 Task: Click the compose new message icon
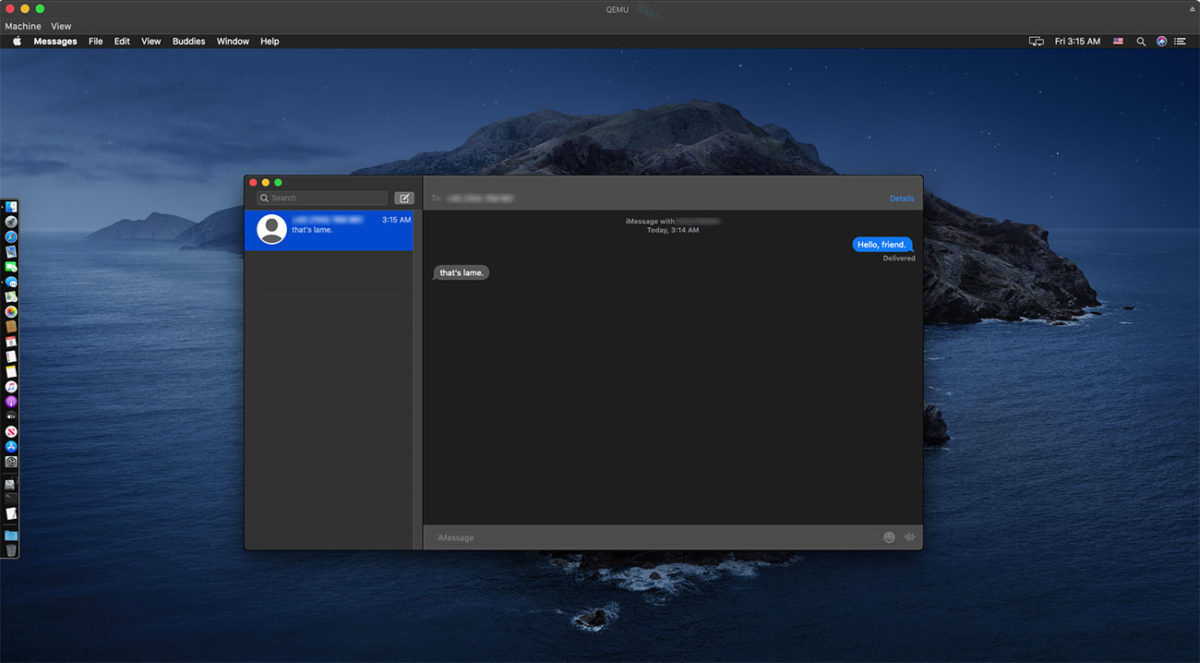[x=404, y=198]
